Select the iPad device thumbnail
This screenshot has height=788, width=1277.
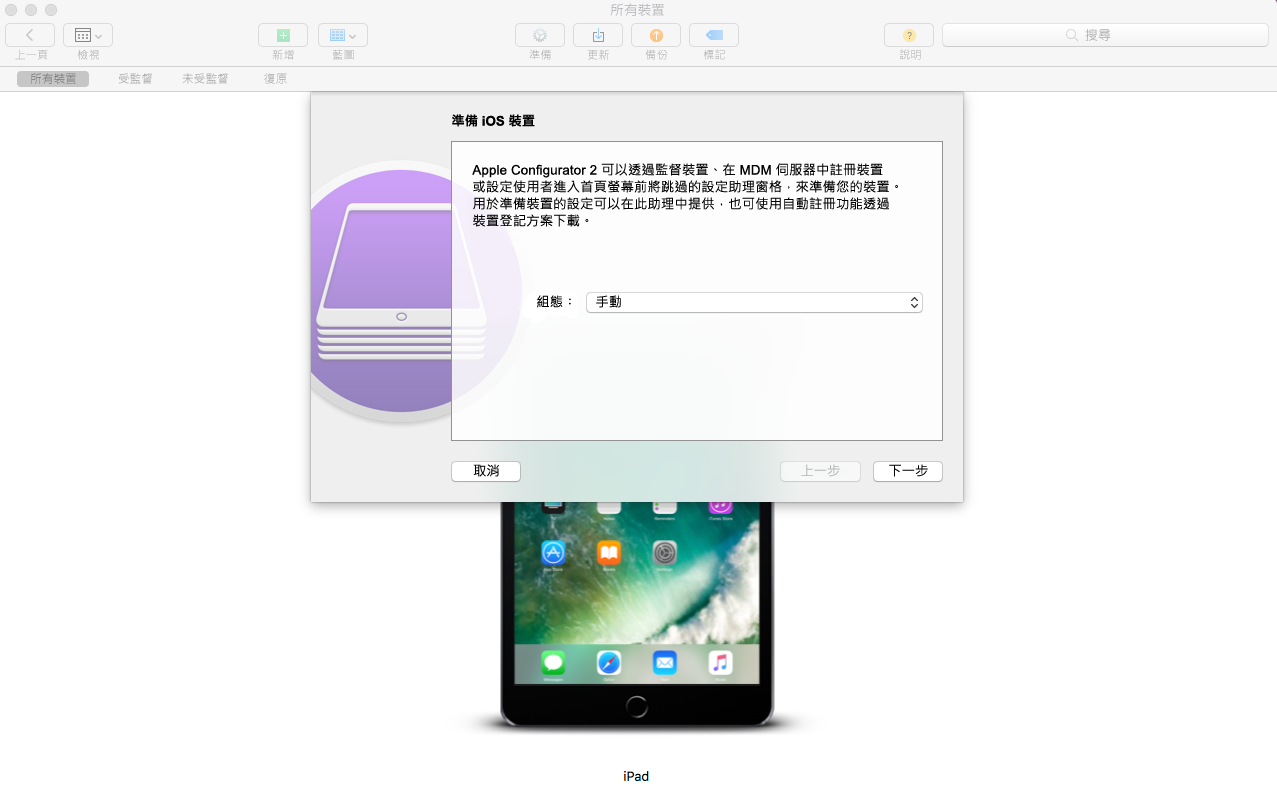click(637, 614)
